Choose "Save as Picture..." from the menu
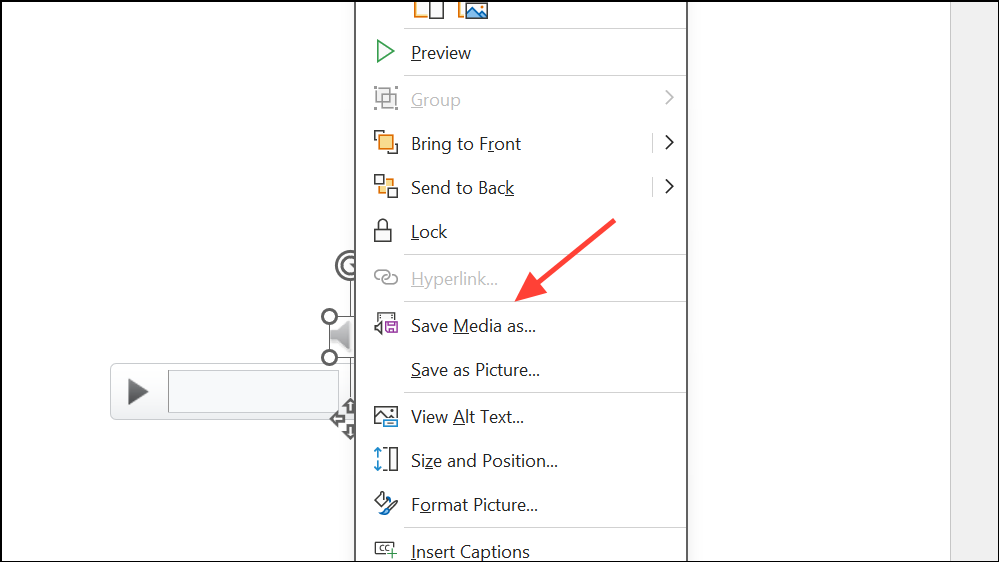 [x=475, y=370]
